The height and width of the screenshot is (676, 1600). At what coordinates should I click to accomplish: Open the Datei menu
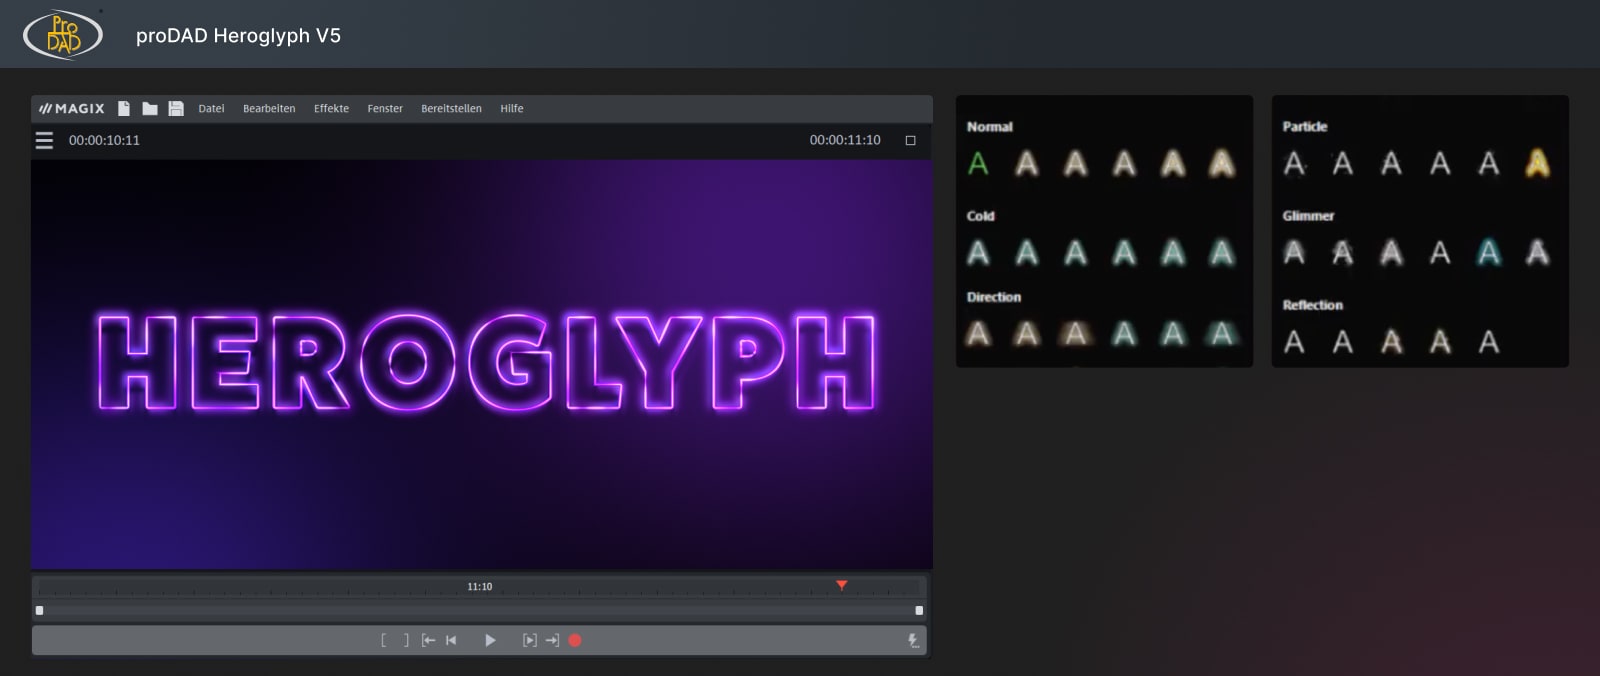click(211, 108)
